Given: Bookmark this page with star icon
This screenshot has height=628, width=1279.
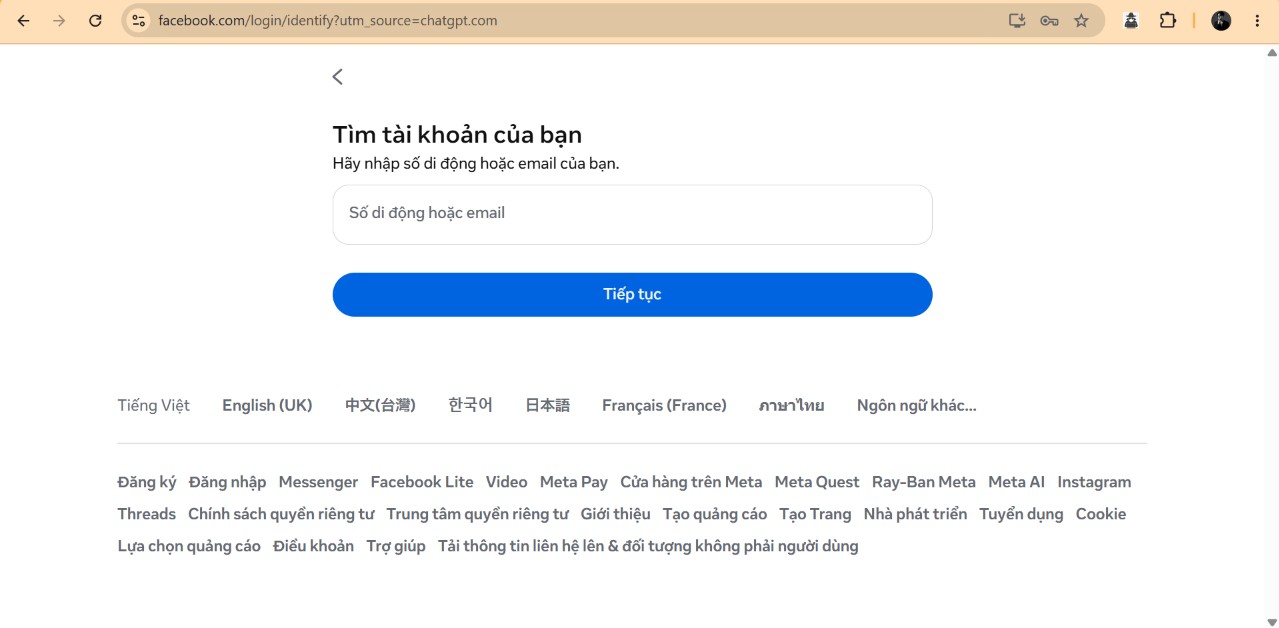Looking at the screenshot, I should [x=1081, y=20].
